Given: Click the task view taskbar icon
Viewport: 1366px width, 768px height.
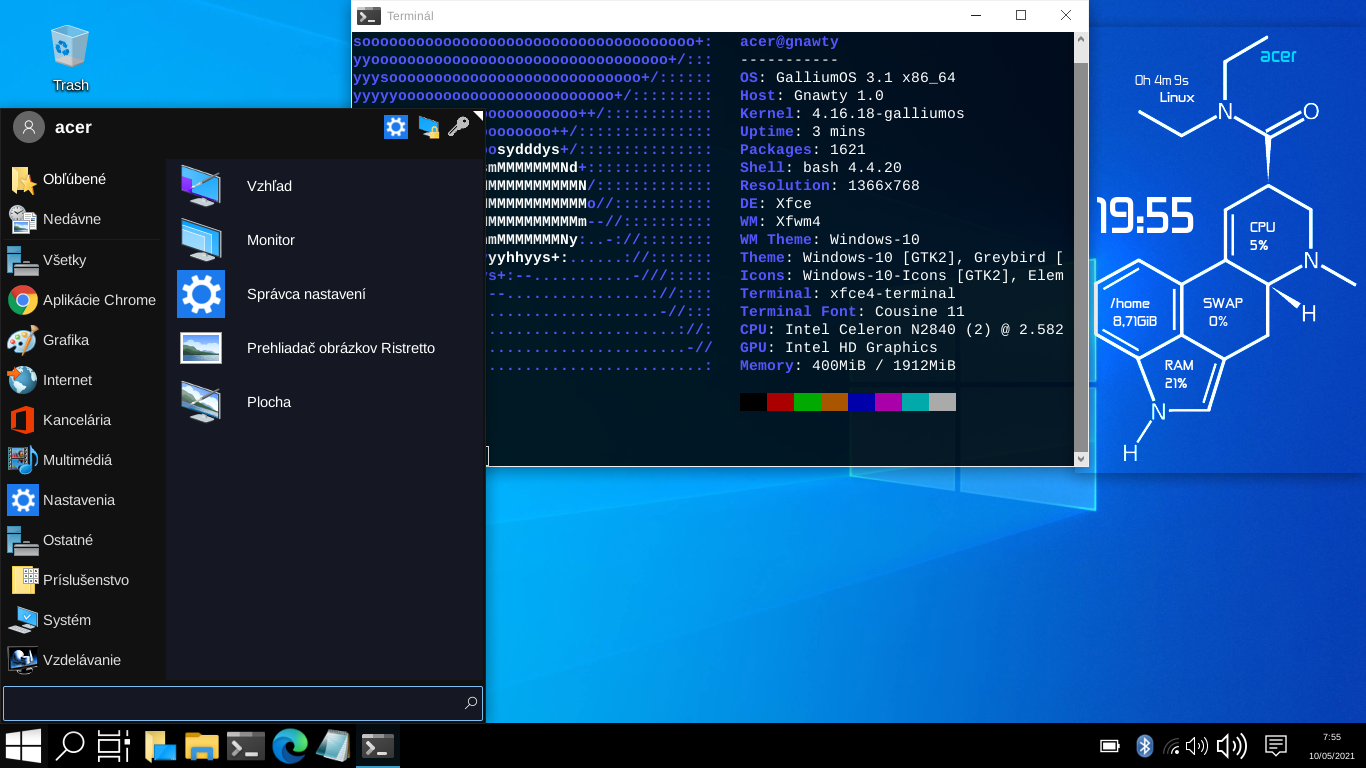Looking at the screenshot, I should pyautogui.click(x=113, y=746).
